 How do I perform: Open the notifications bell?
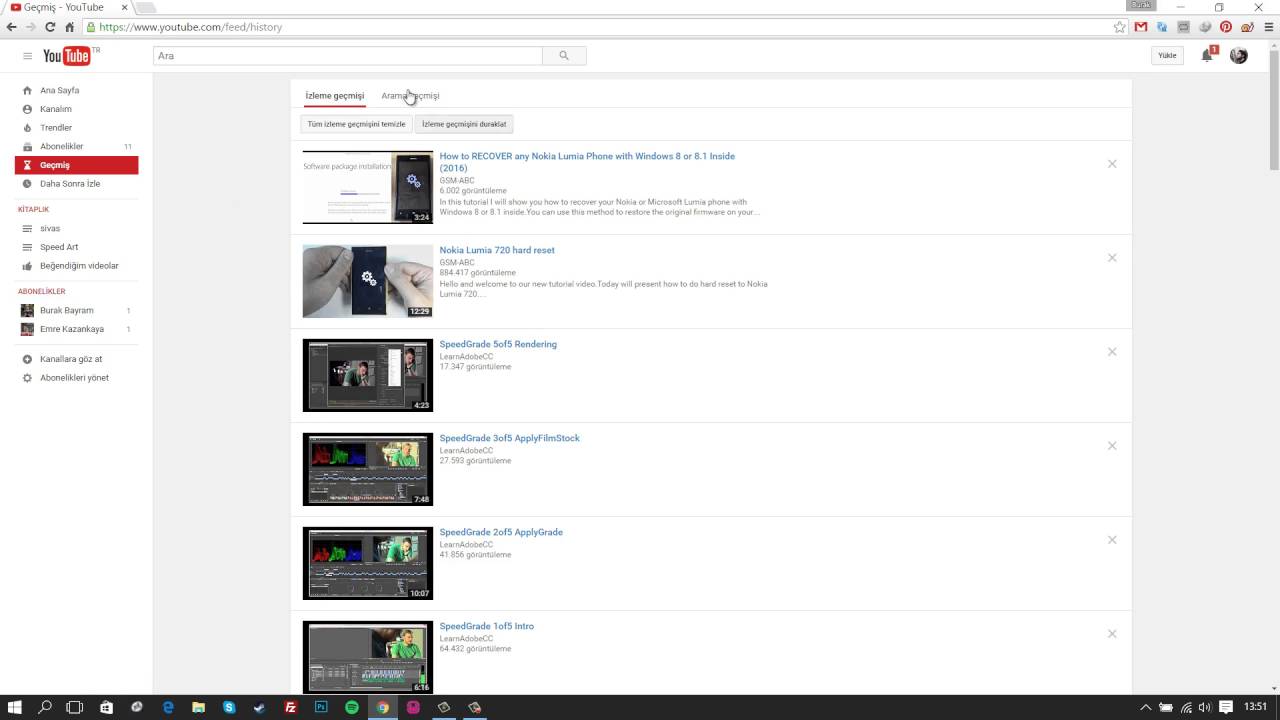click(1207, 56)
